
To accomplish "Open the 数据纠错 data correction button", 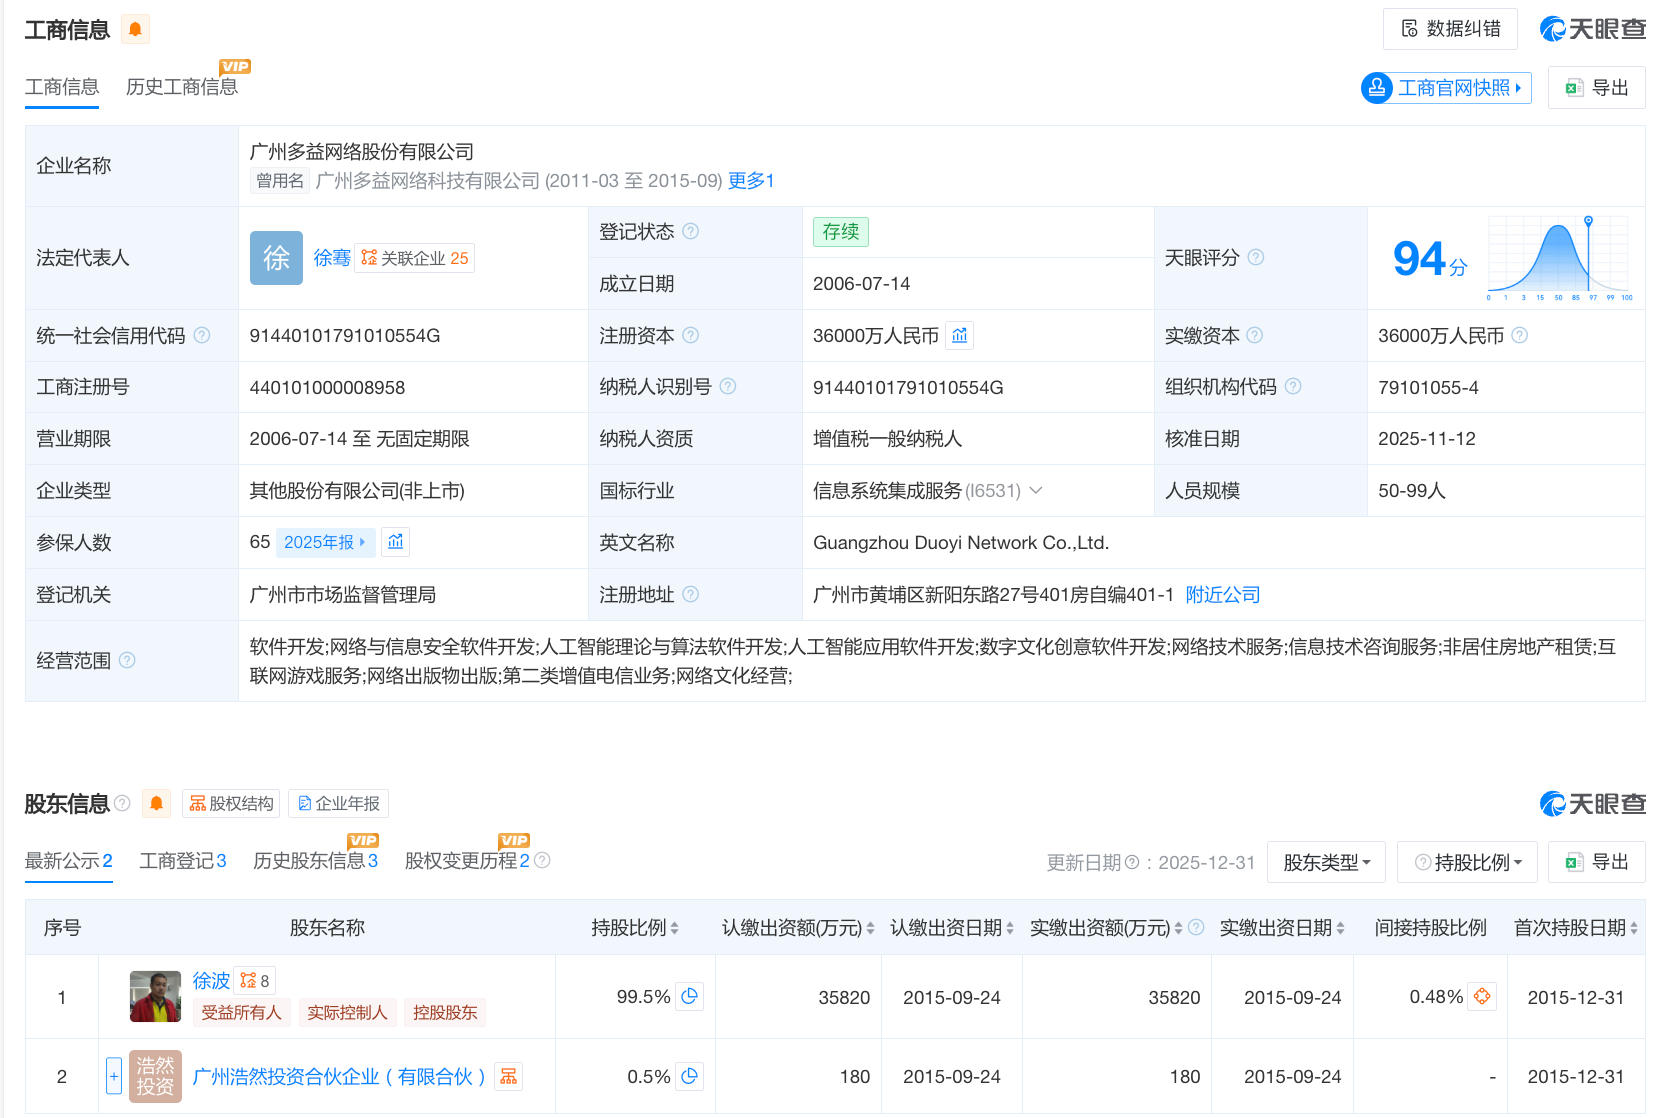I will pyautogui.click(x=1450, y=29).
